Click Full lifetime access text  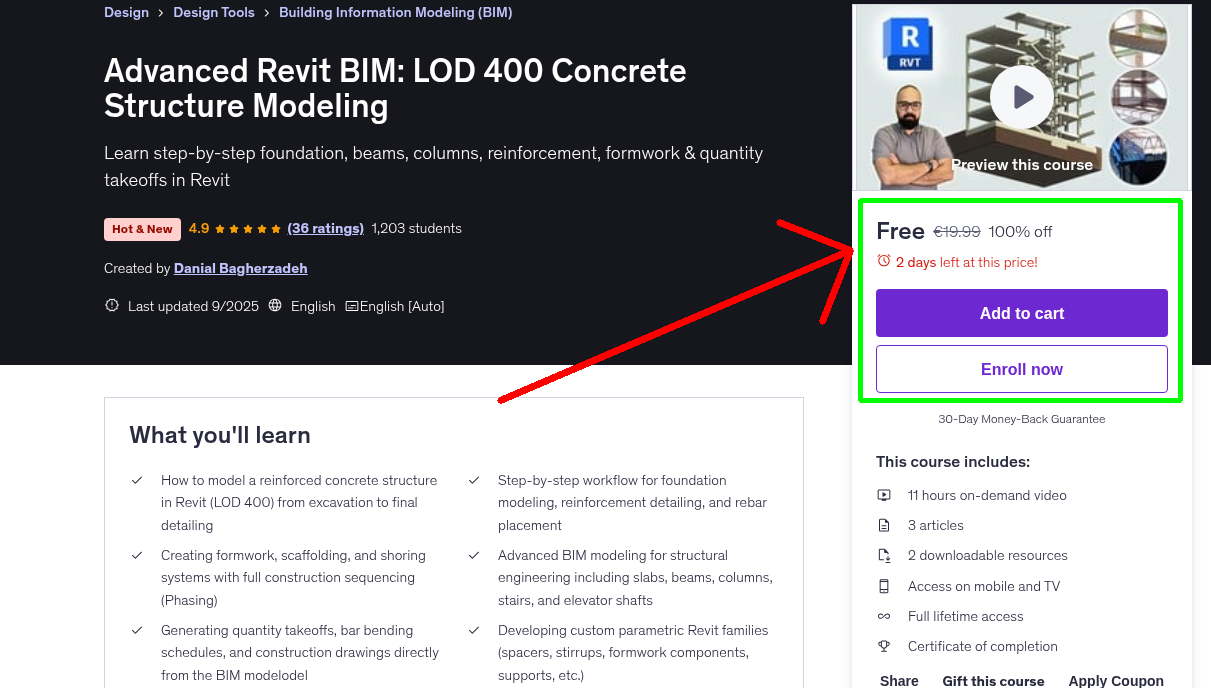(x=966, y=616)
